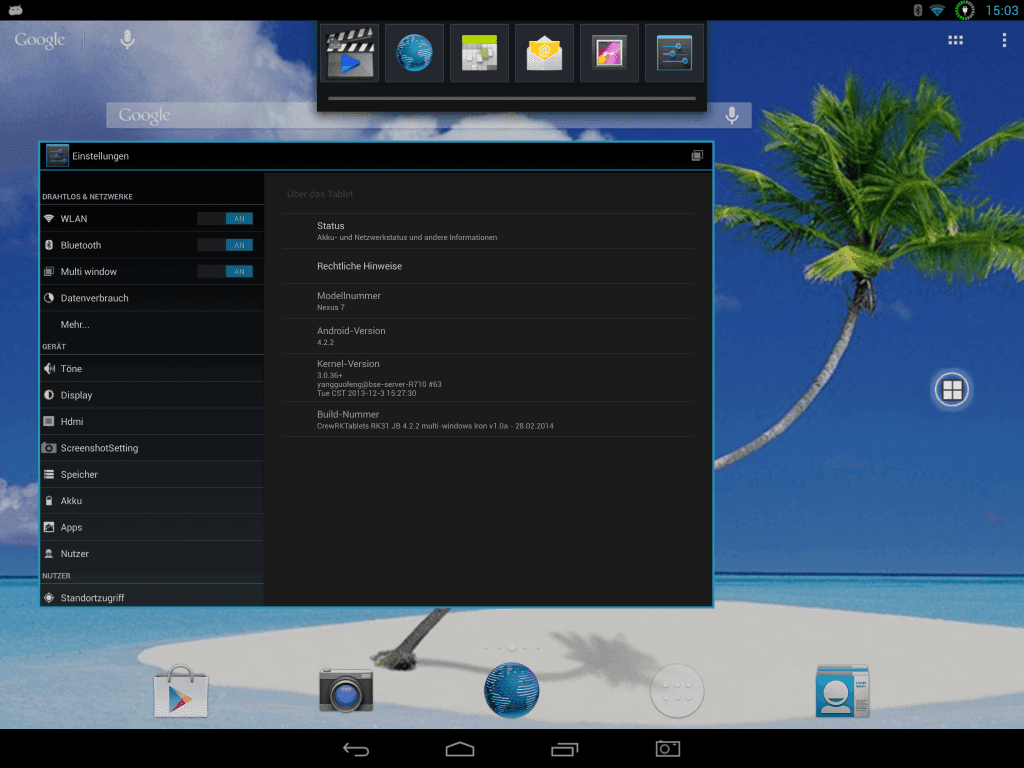Select Speicher settings

pyautogui.click(x=152, y=474)
